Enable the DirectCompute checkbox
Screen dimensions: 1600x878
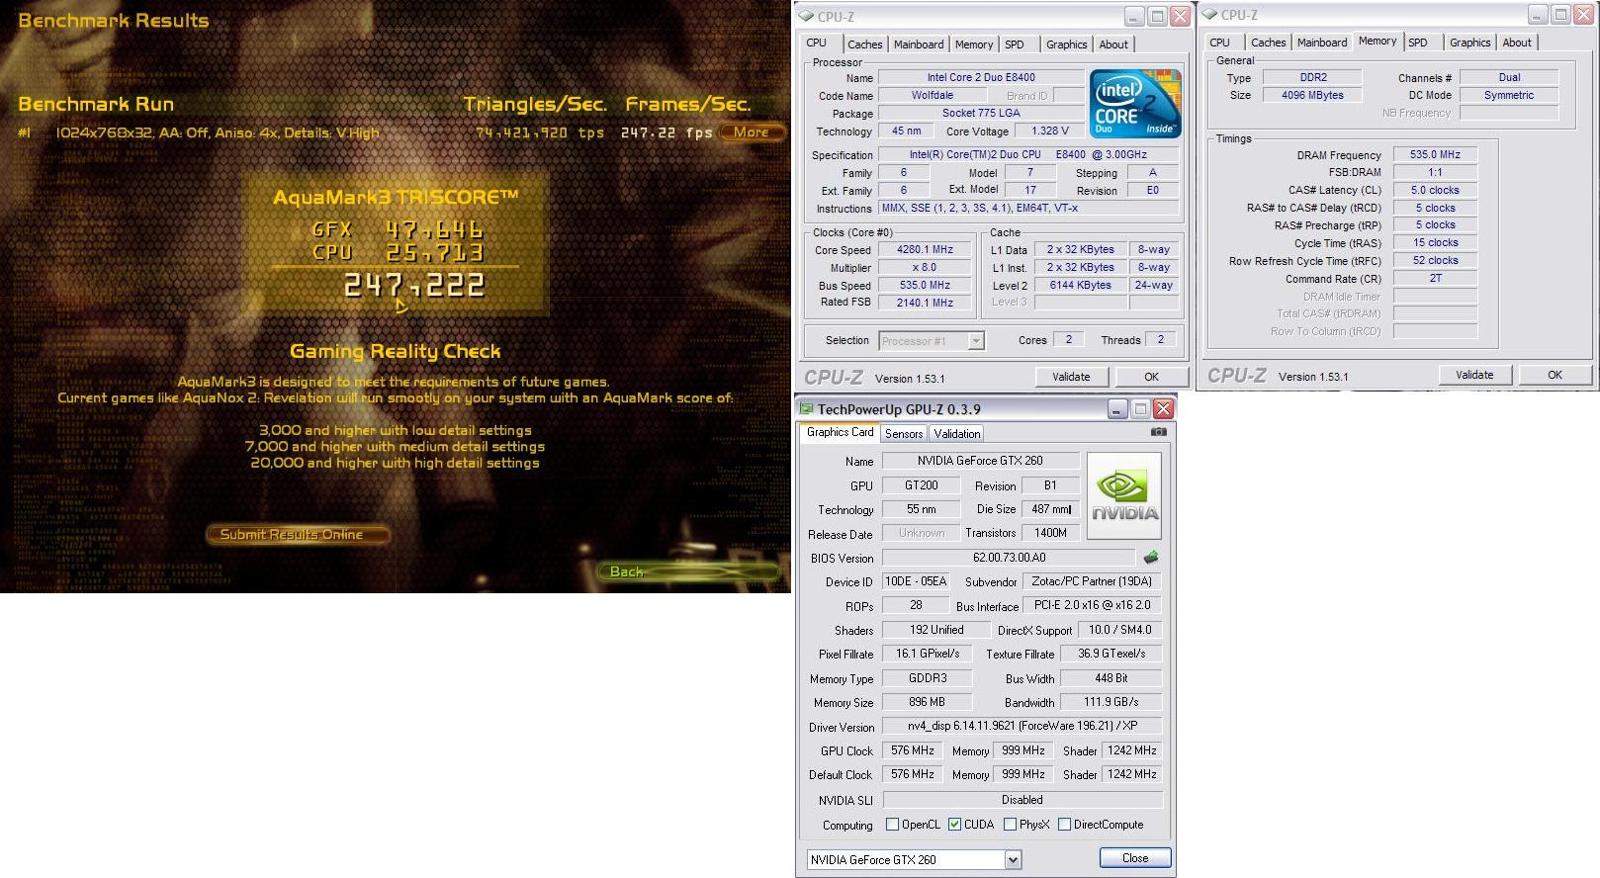pyautogui.click(x=1064, y=825)
